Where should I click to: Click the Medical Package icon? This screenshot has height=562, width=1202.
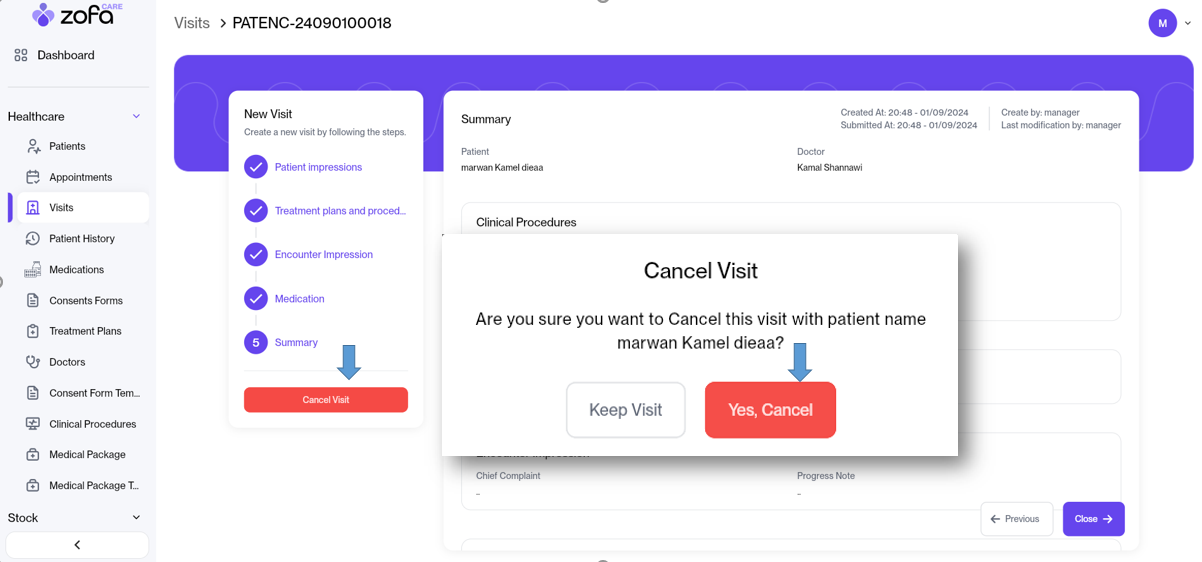(x=33, y=455)
